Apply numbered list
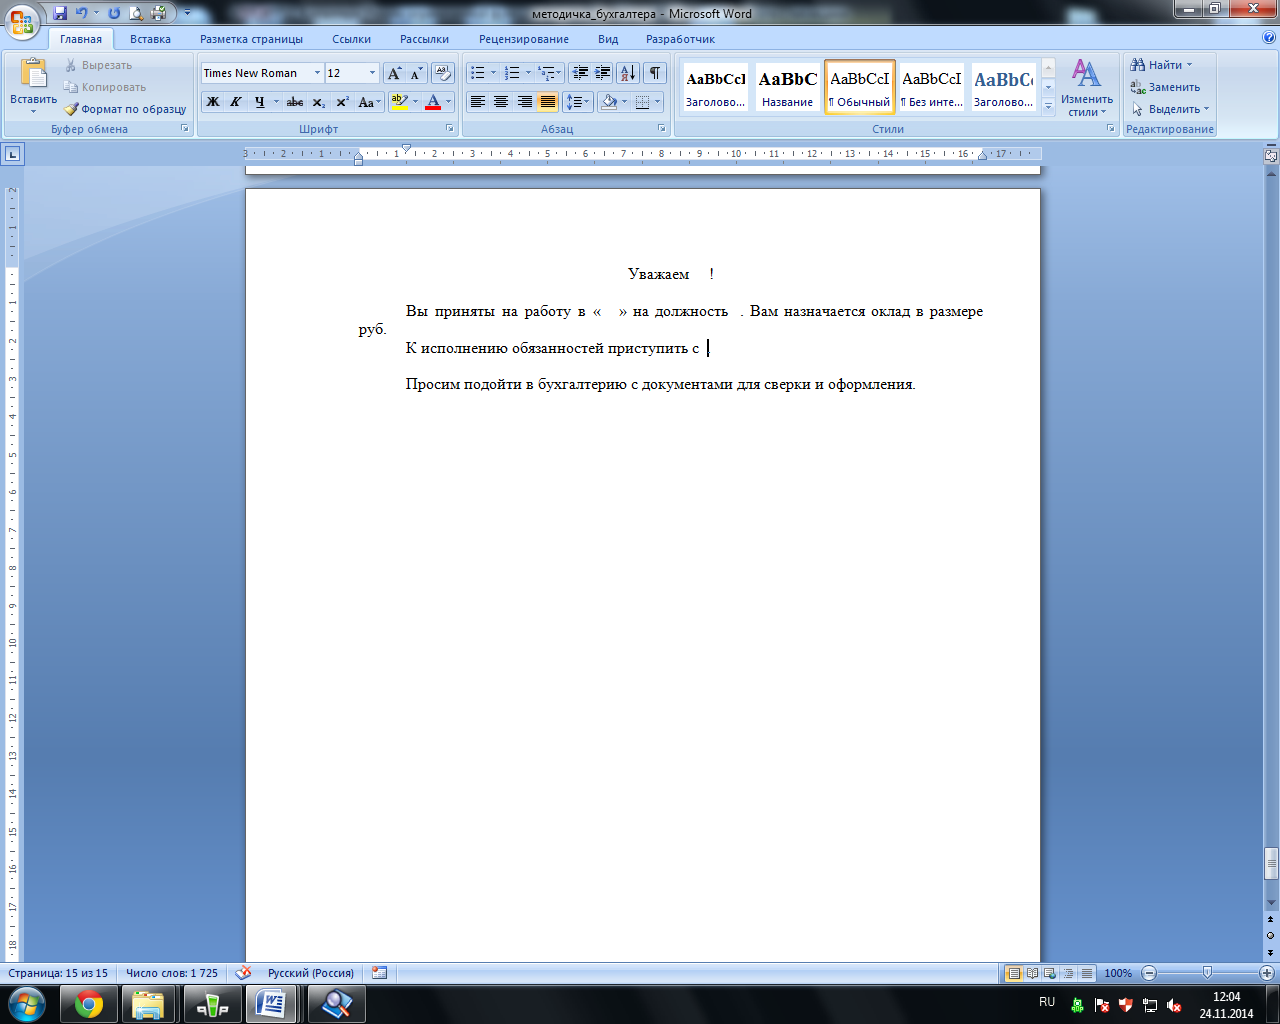The image size is (1280, 1024). tap(512, 73)
